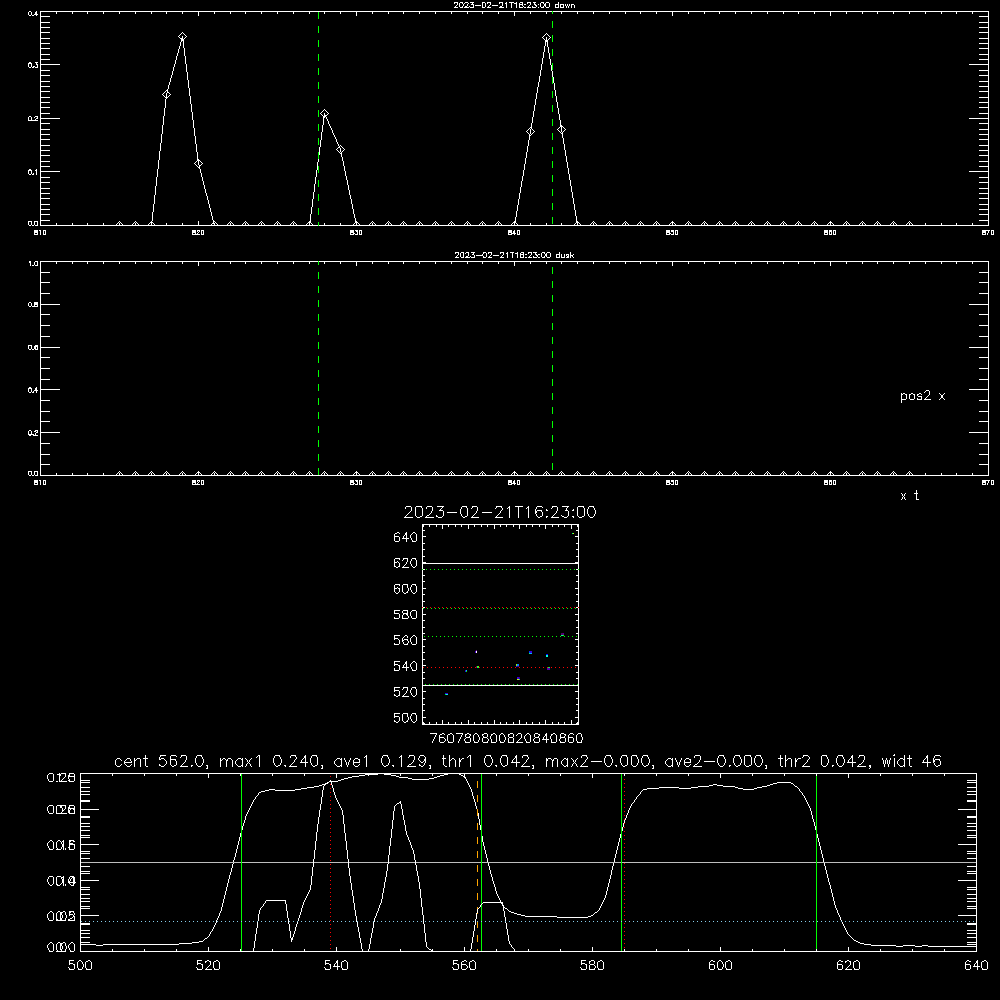Click the green vertical line at 525 in bottom plot
The width and height of the screenshot is (1000, 1000).
(x=241, y=861)
